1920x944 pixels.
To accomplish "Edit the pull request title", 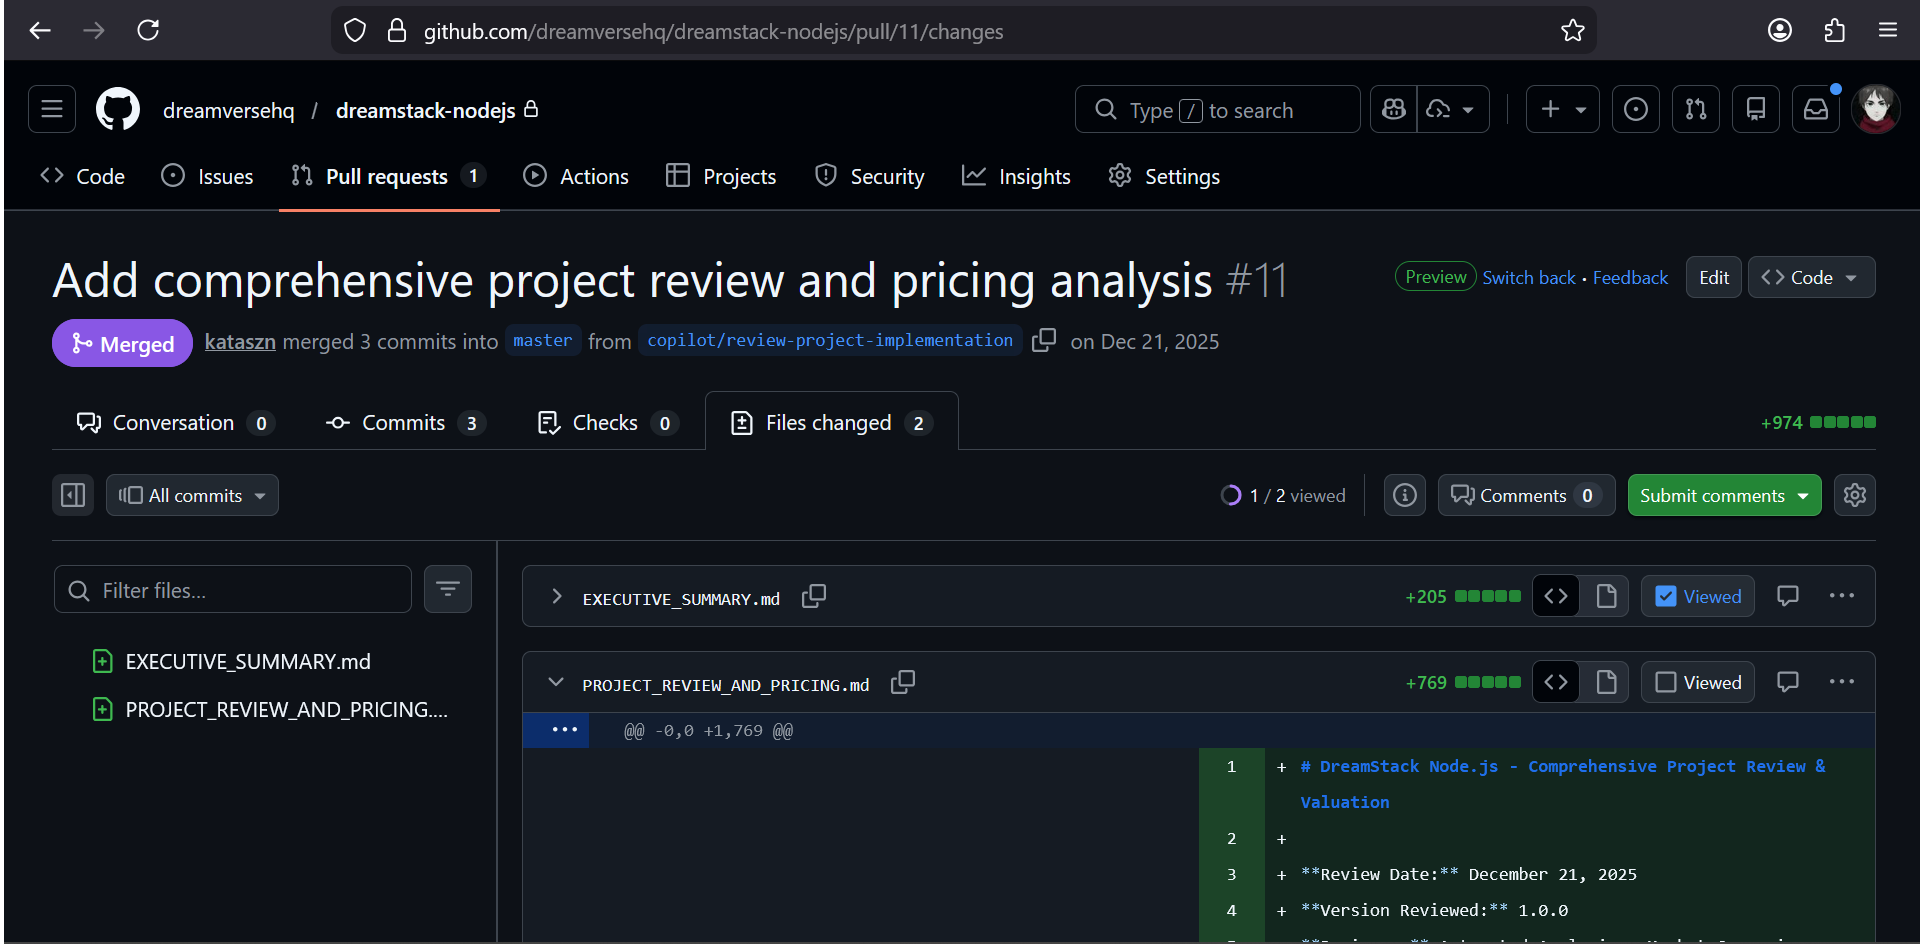I will pyautogui.click(x=1713, y=277).
